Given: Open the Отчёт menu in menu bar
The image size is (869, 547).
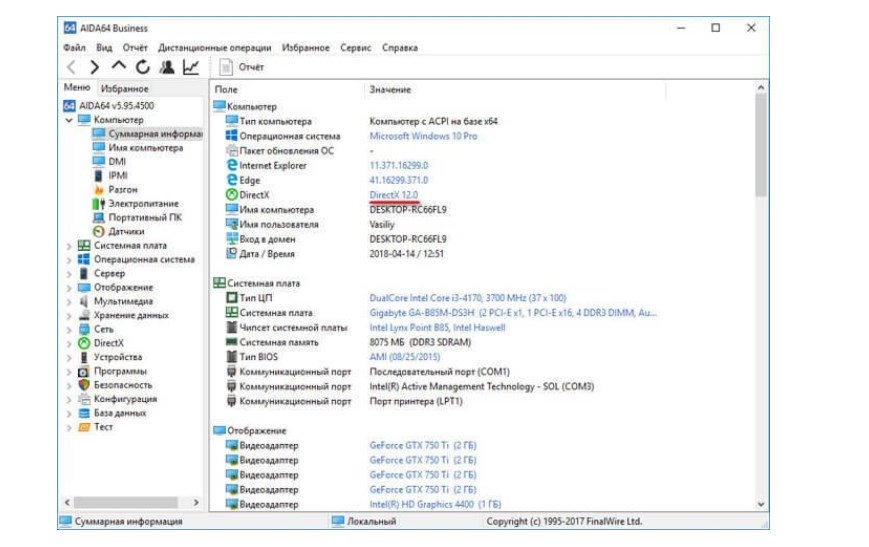Looking at the screenshot, I should 135,48.
